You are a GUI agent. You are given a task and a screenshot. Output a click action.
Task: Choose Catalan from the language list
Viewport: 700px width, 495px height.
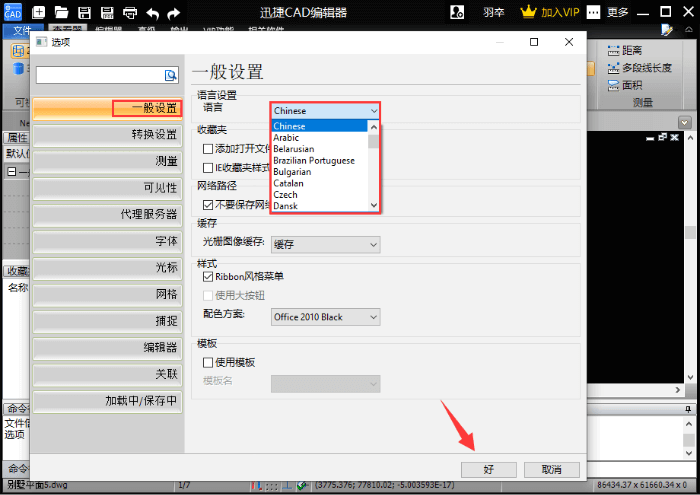click(320, 183)
